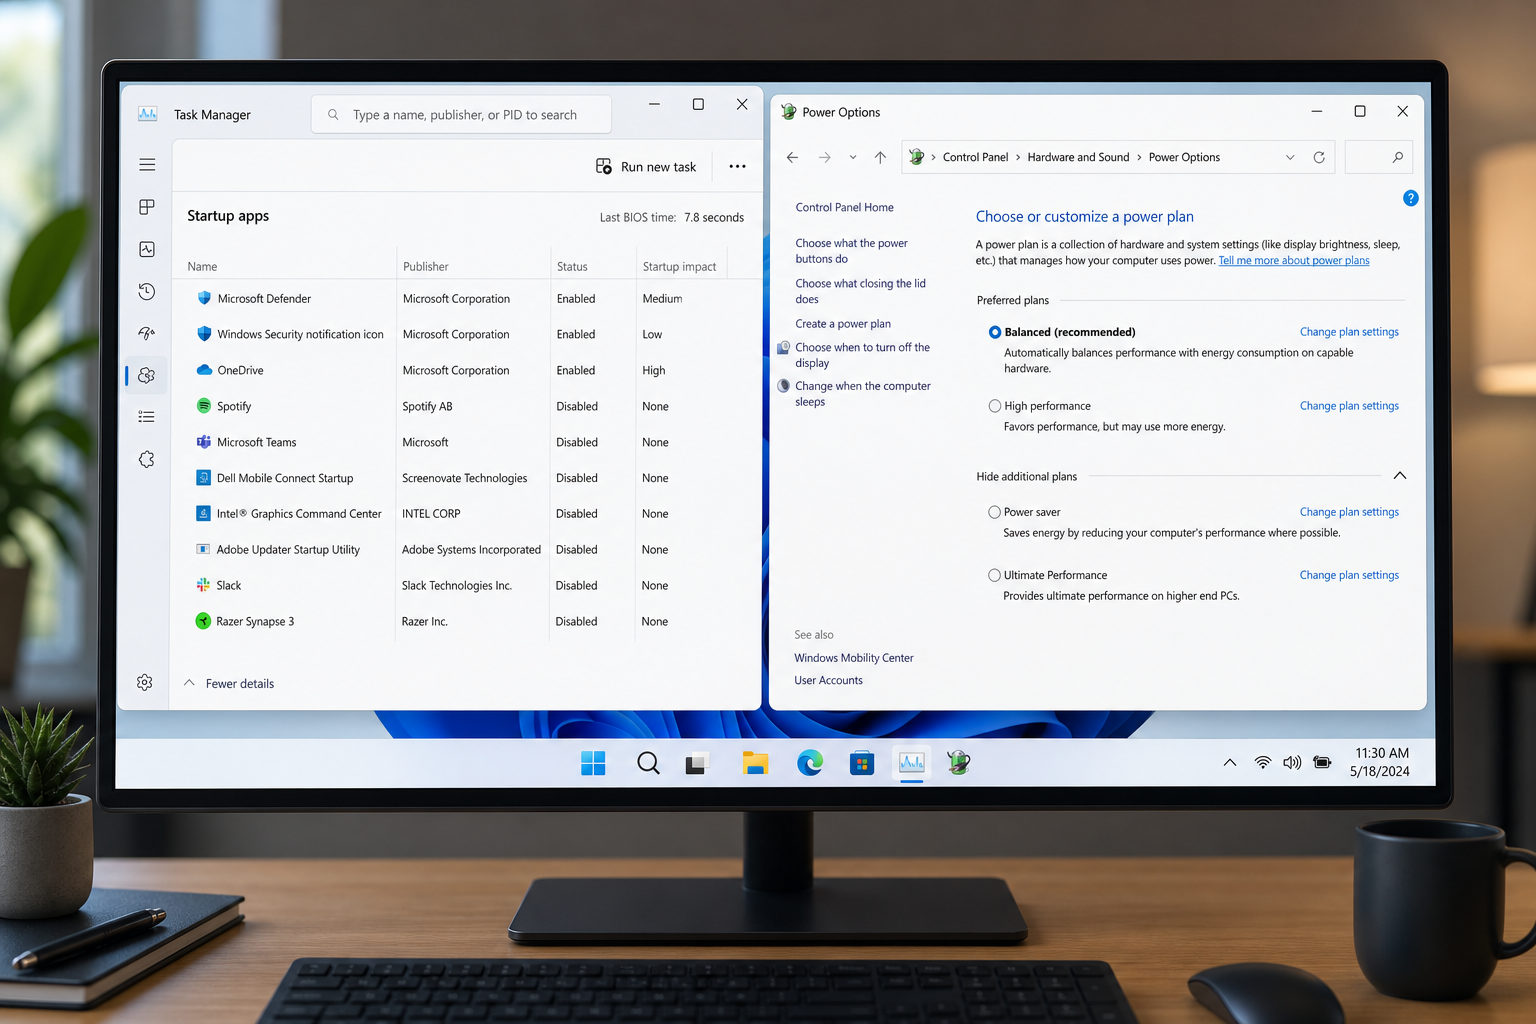
Task: Open Change plan settings for Balanced plan
Action: tap(1349, 332)
